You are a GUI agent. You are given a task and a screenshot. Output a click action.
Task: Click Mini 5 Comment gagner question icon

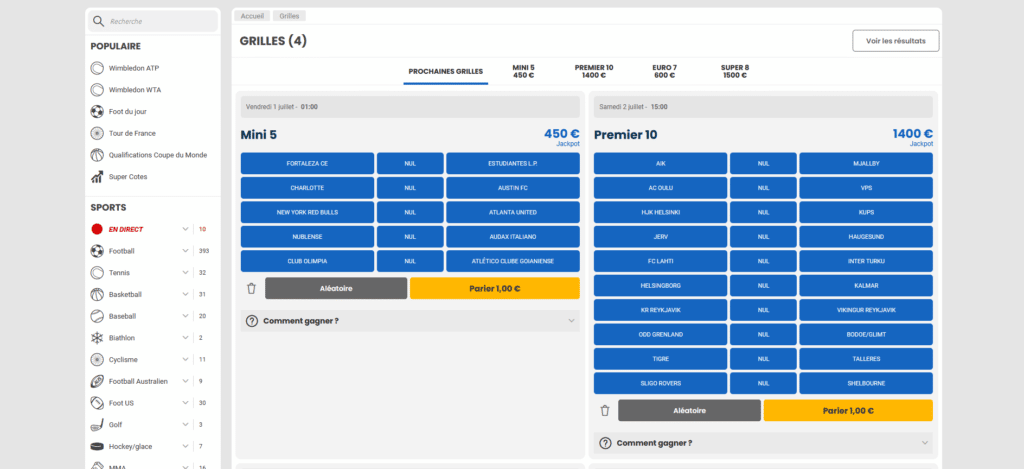pos(252,321)
